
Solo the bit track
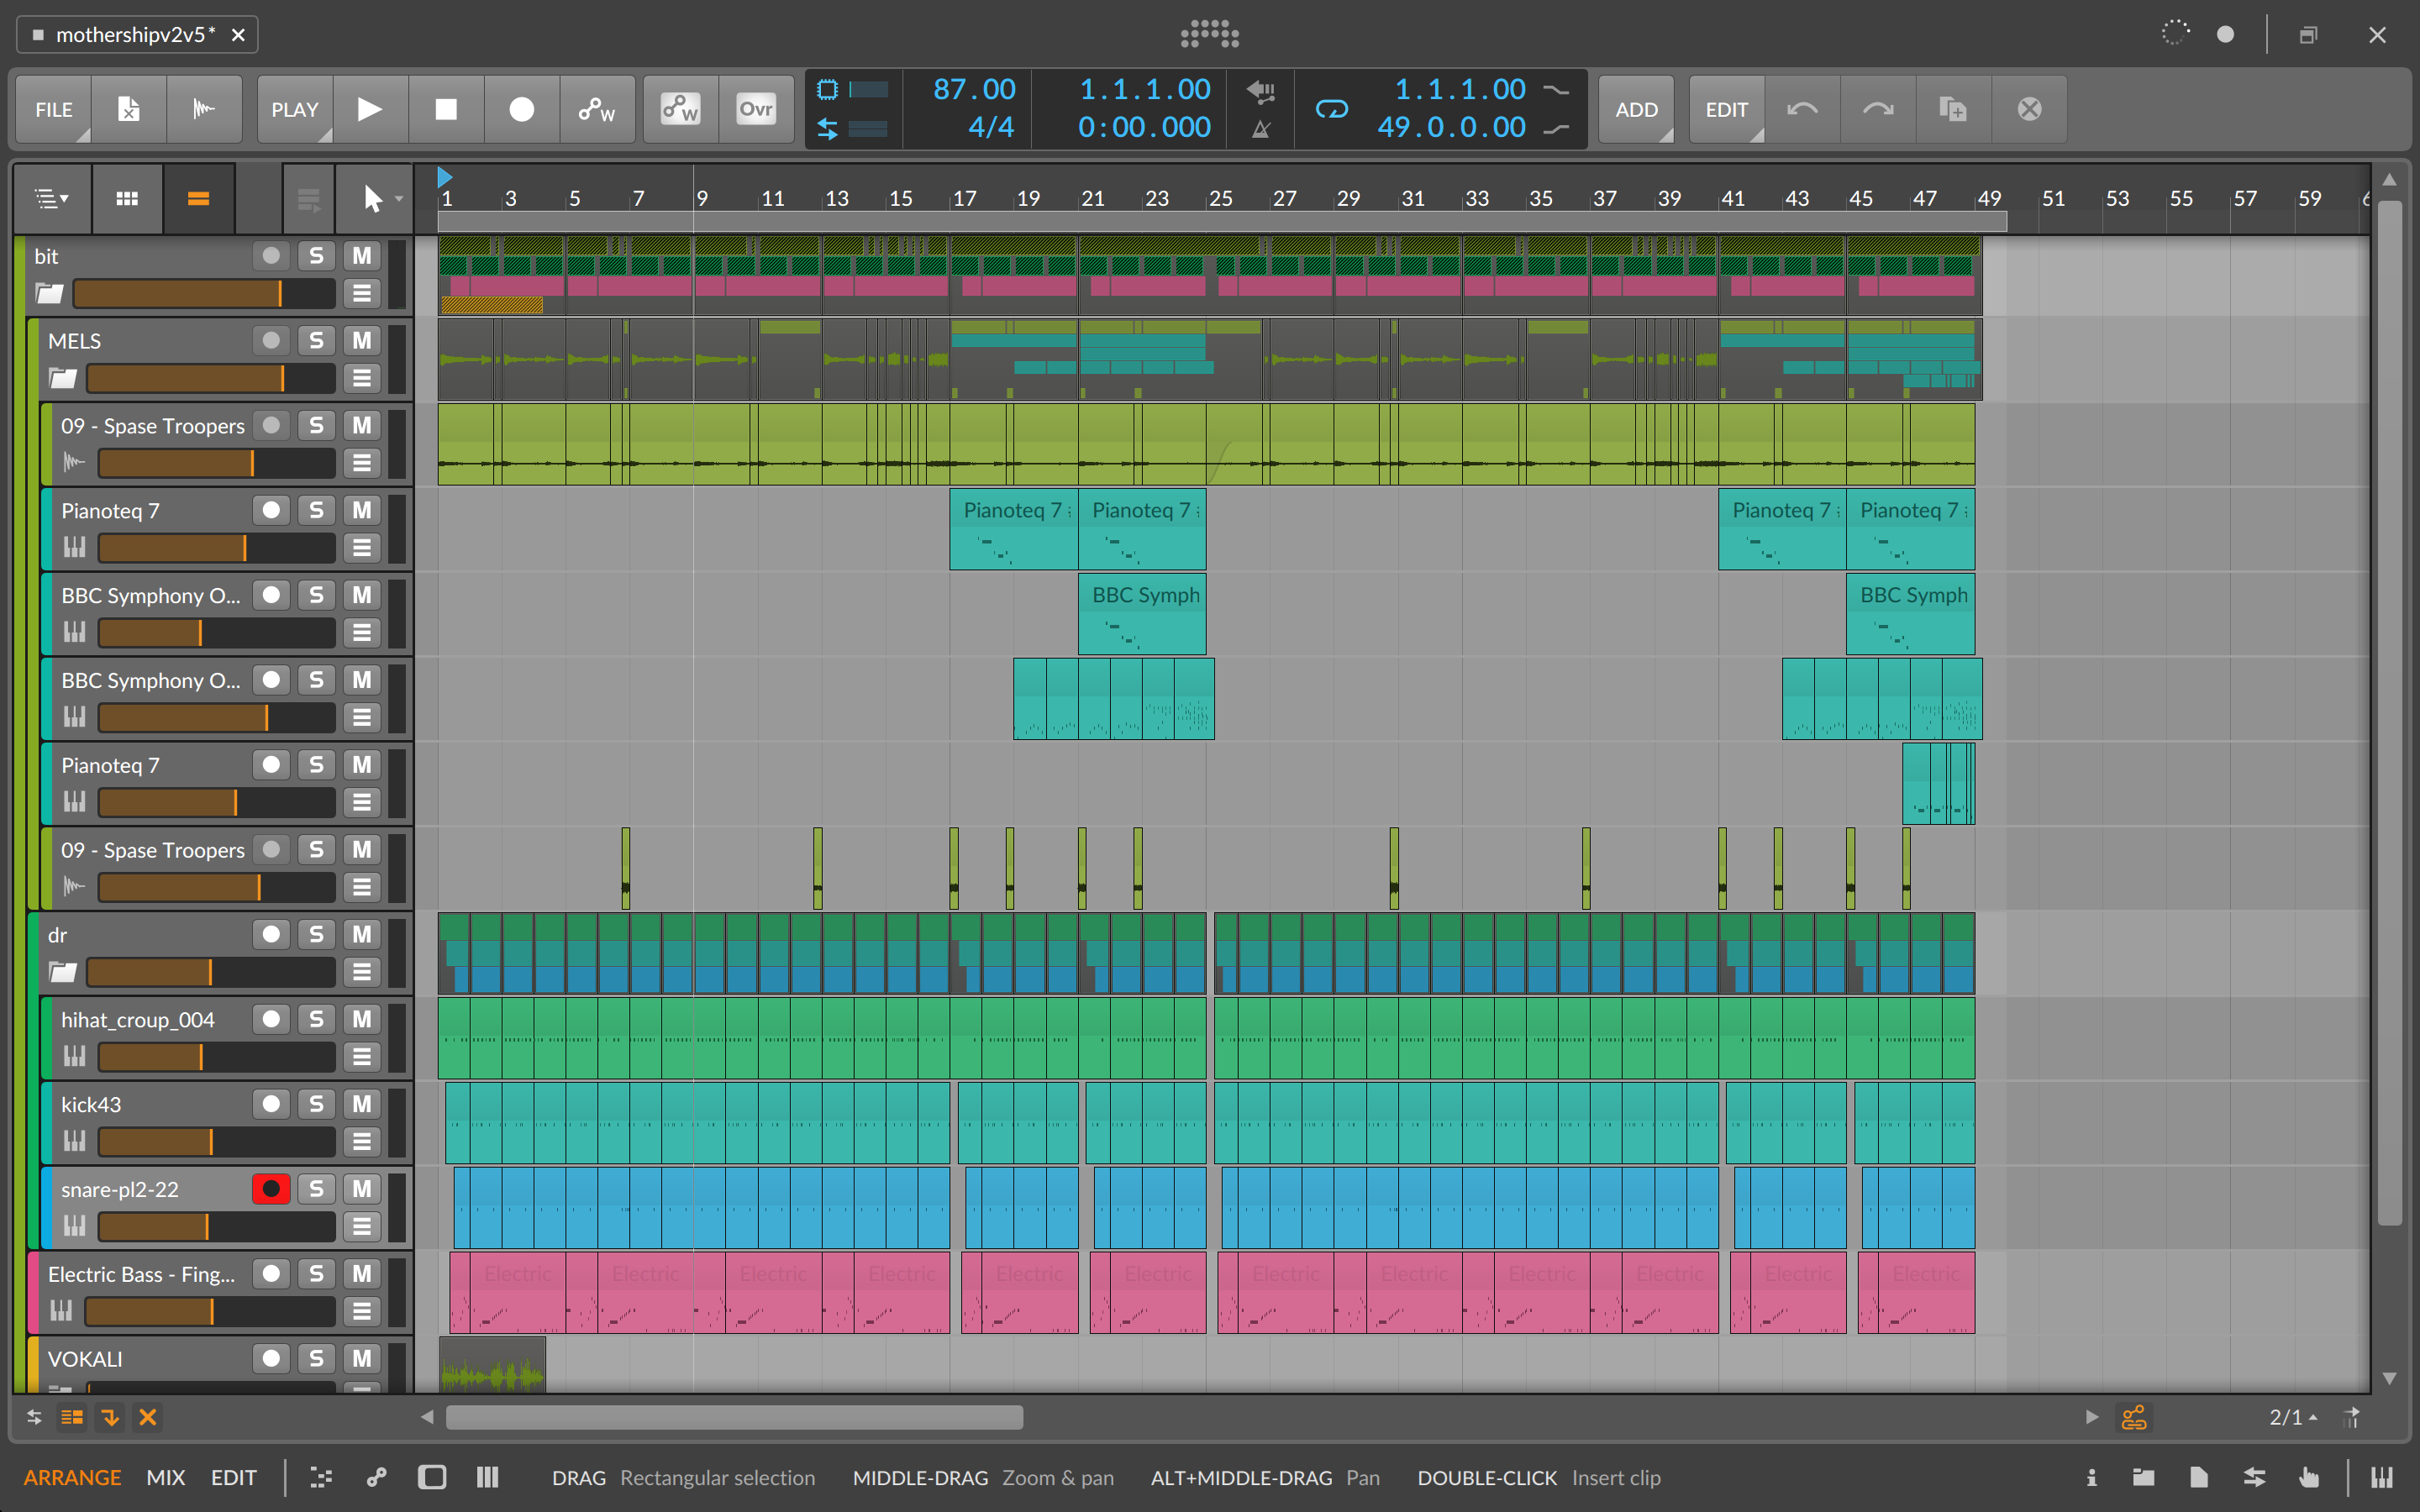[x=316, y=256]
